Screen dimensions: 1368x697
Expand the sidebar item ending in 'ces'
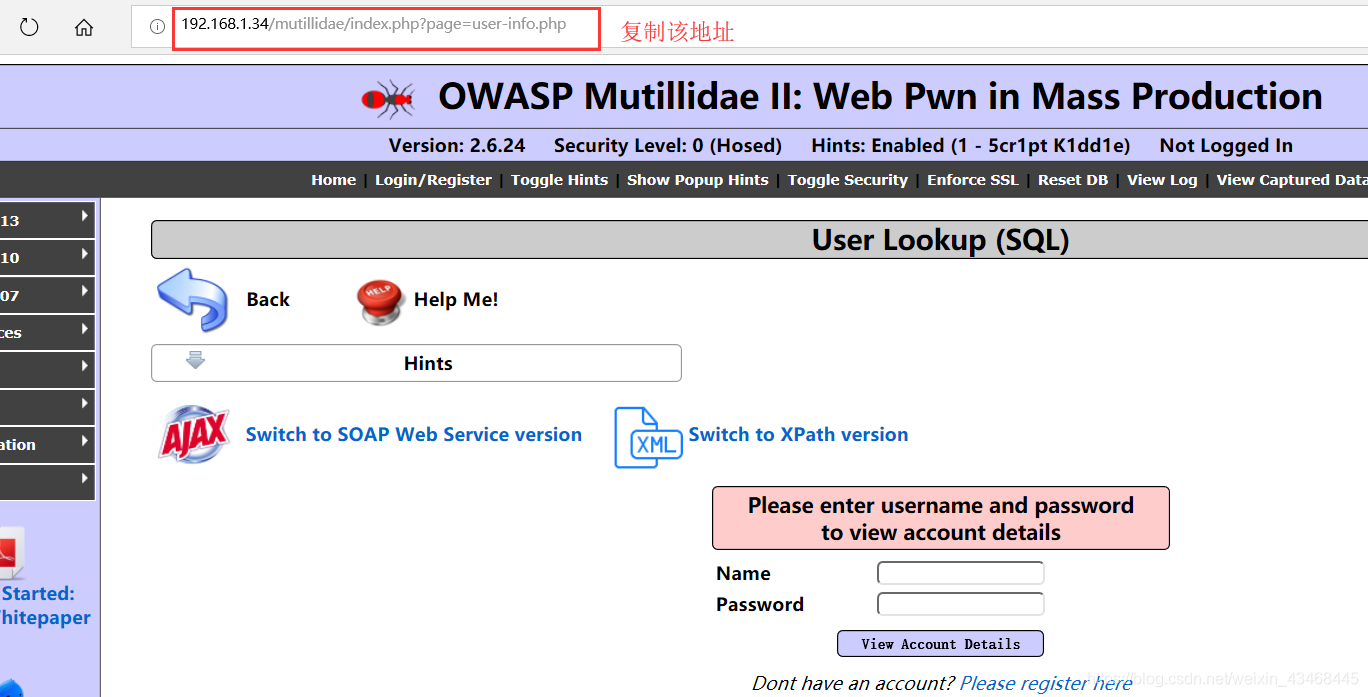(x=47, y=332)
